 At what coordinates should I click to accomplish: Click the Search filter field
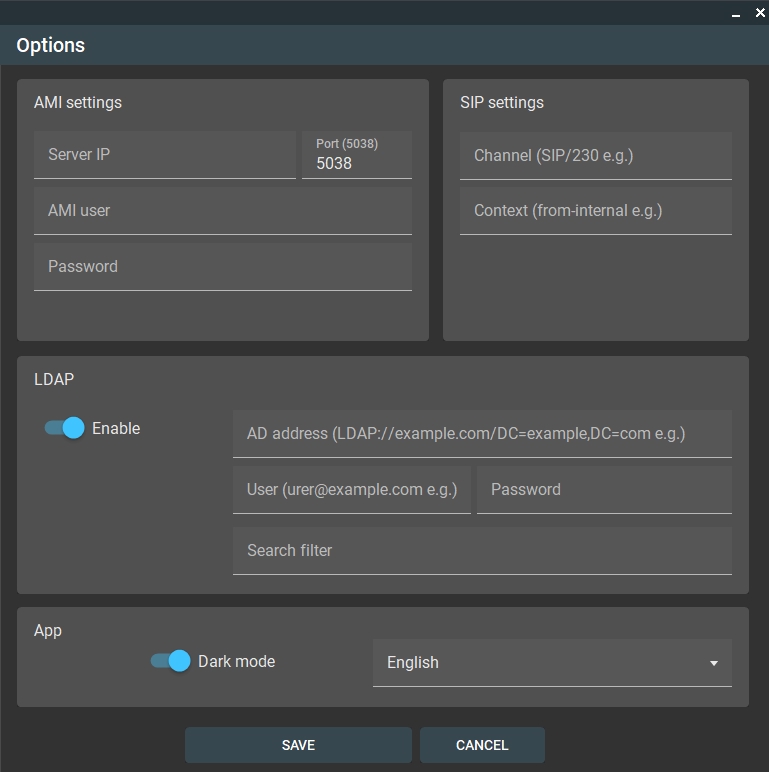[482, 551]
